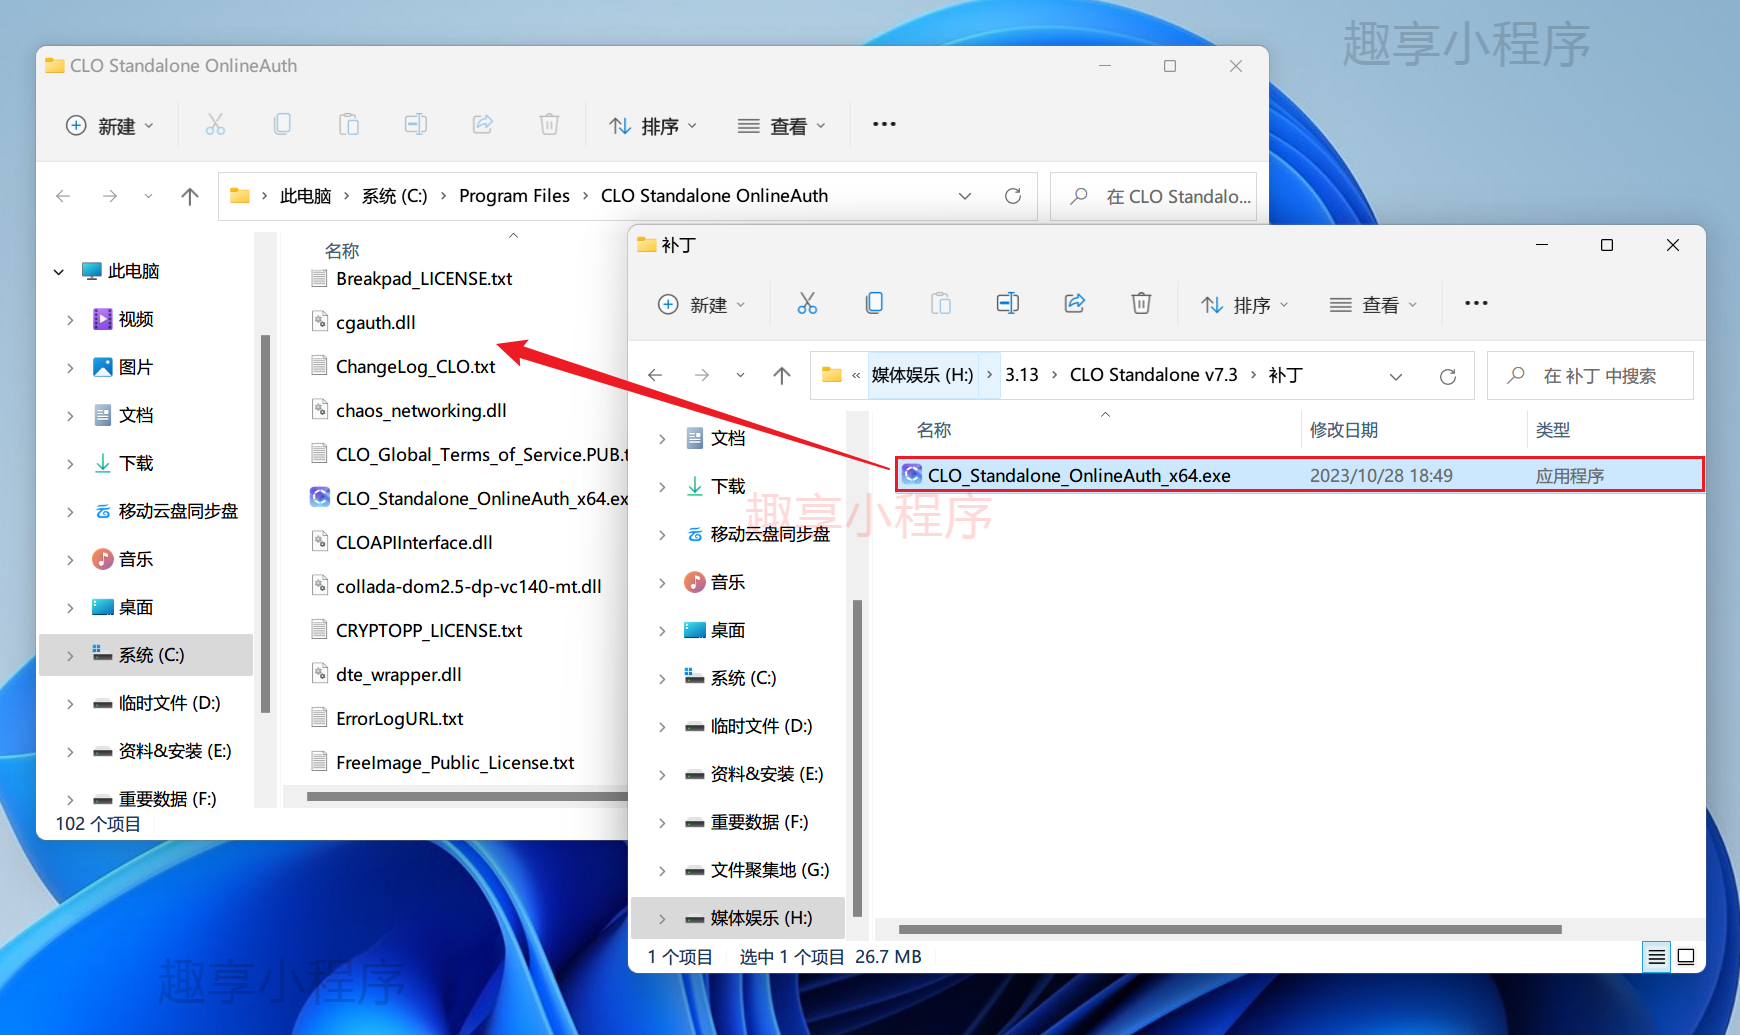Click Delete icon in CLO Standalone OnlineAuth window

(x=549, y=125)
